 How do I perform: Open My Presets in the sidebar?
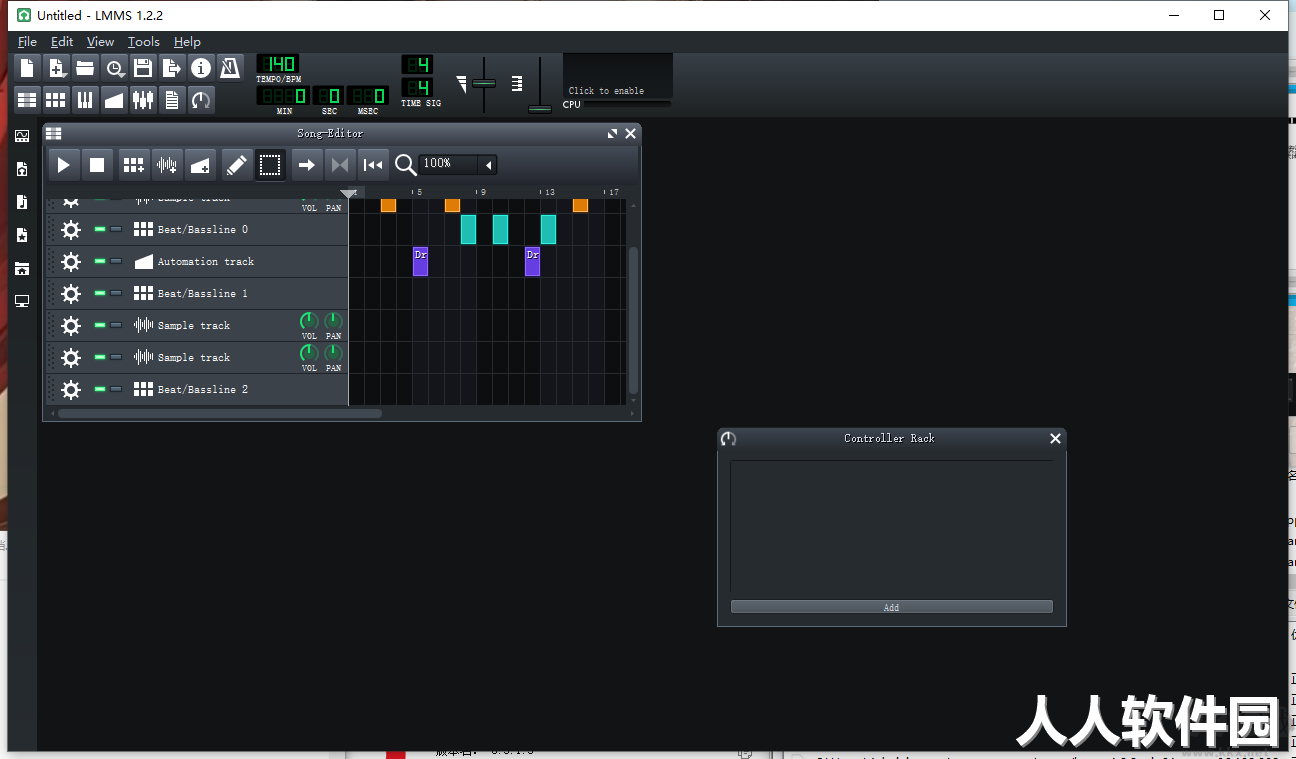click(x=22, y=235)
